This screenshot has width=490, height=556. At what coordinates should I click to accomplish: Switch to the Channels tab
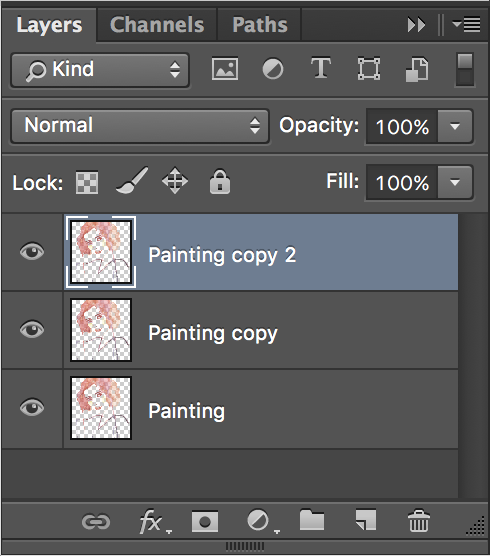coord(157,25)
